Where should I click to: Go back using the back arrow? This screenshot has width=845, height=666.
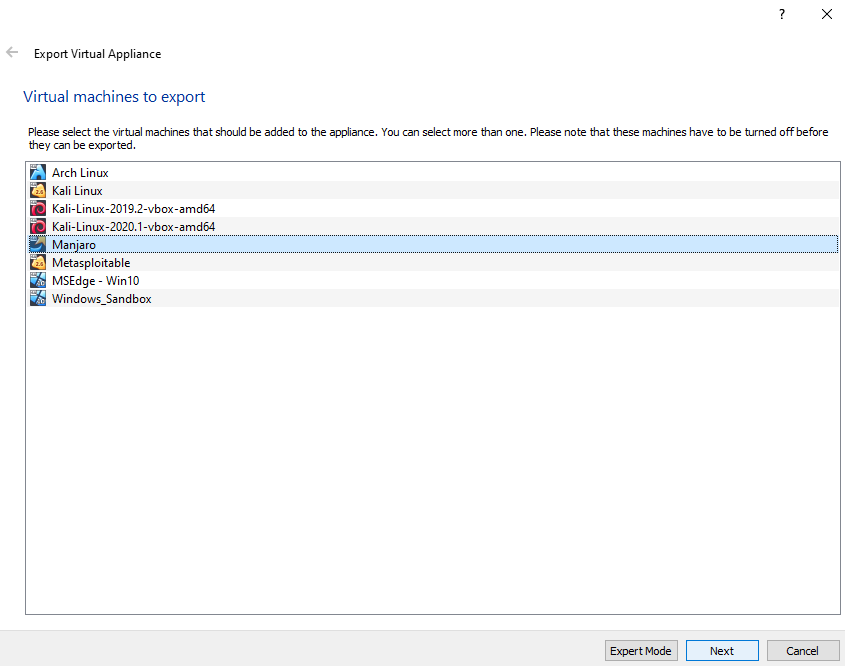(12, 52)
